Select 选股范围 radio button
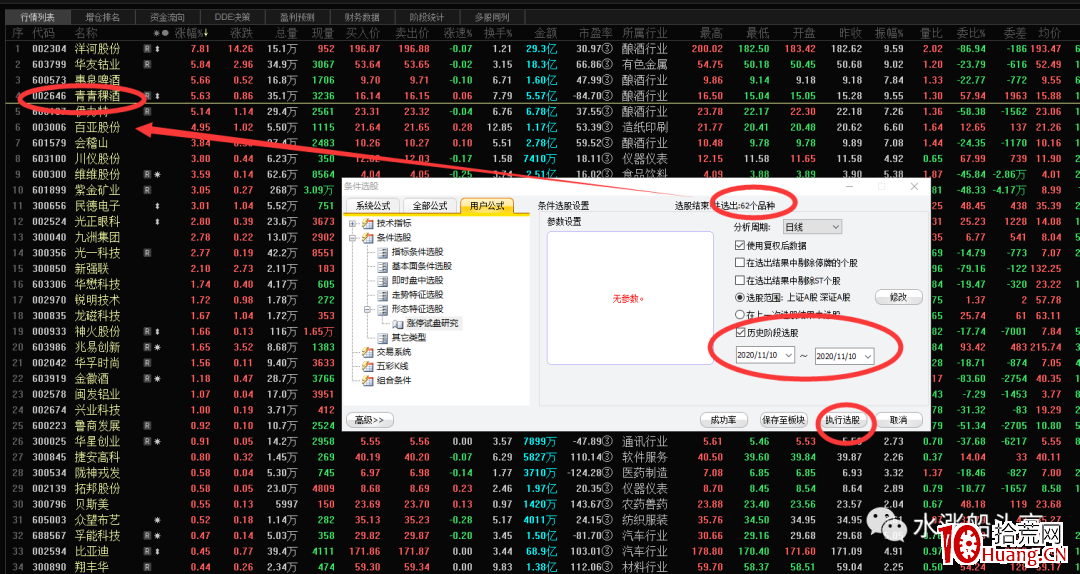Image resolution: width=1080 pixels, height=574 pixels. (x=740, y=298)
